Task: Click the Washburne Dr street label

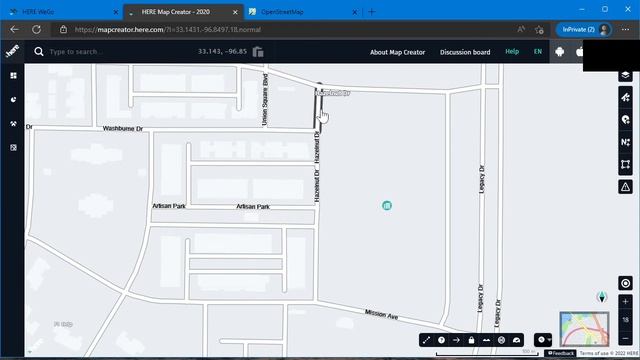Action: pos(123,129)
